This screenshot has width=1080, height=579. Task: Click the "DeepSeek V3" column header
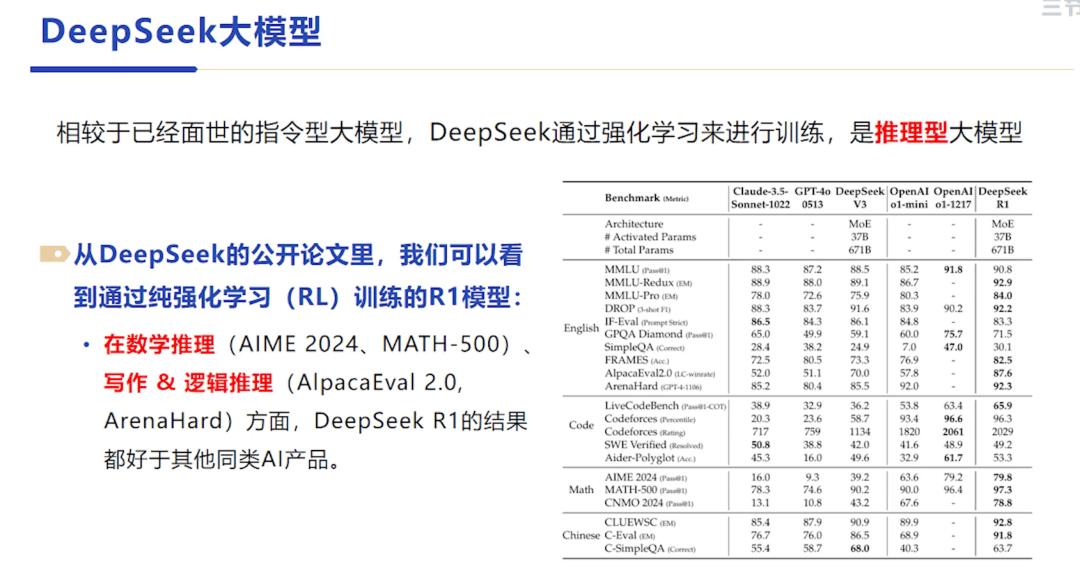[x=860, y=198]
